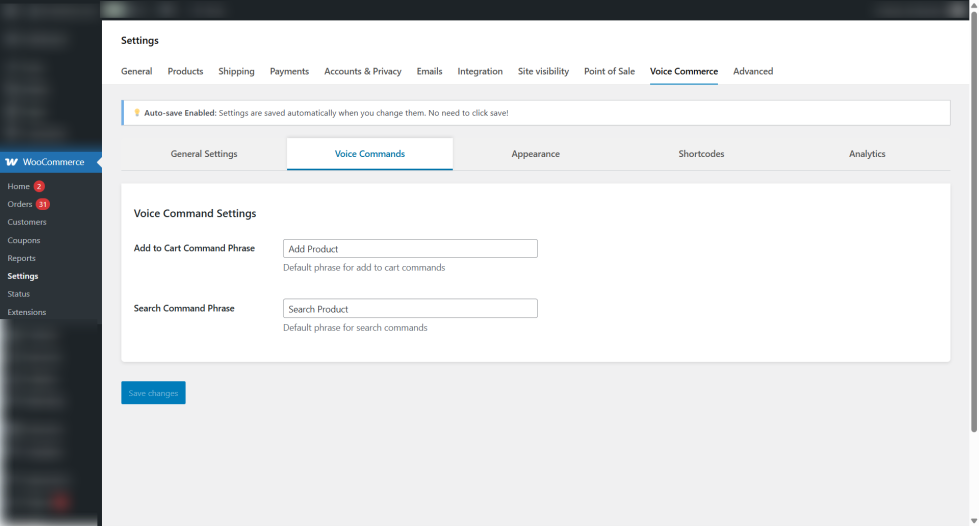Go to the Emails tab
Image resolution: width=979 pixels, height=526 pixels.
pyautogui.click(x=430, y=71)
